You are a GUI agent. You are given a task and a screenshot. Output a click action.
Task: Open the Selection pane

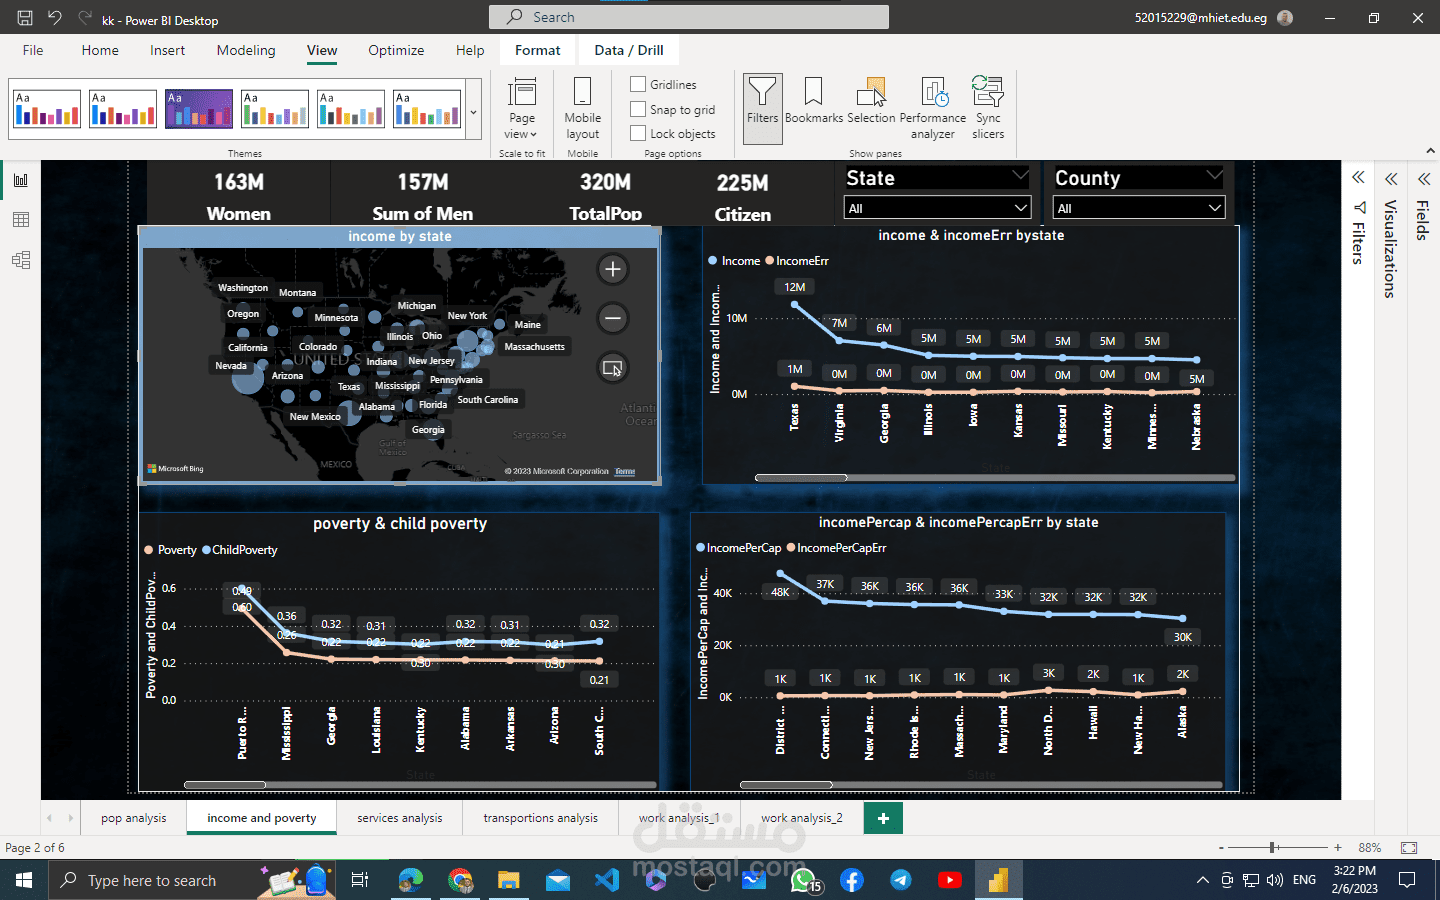tap(871, 102)
